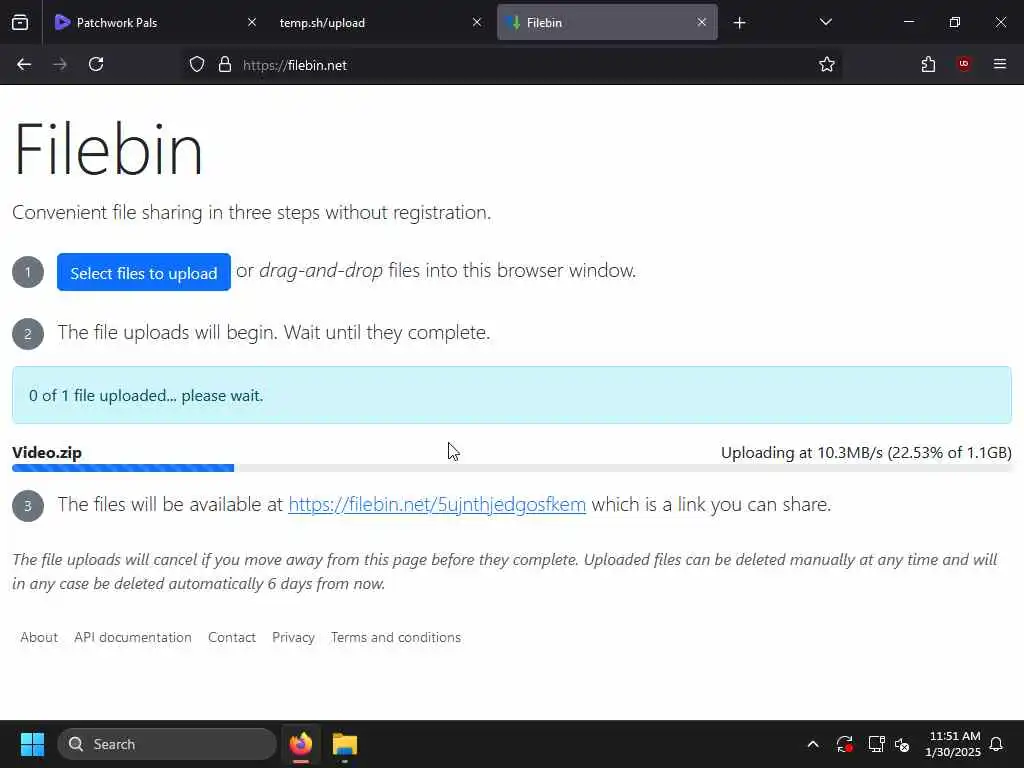Open the Extensions puzzle icon
1024x768 pixels.
[x=928, y=65]
